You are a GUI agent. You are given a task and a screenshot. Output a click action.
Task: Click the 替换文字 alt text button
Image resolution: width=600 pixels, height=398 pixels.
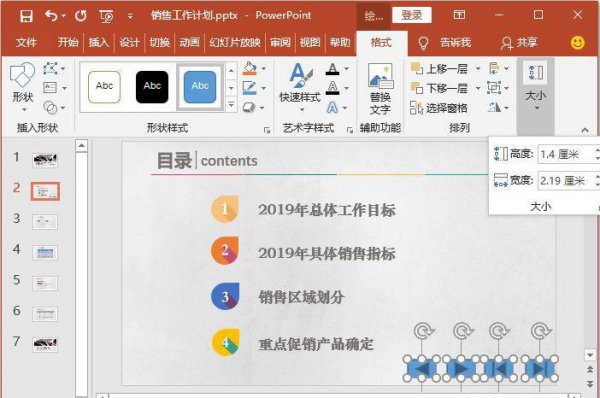tap(380, 90)
